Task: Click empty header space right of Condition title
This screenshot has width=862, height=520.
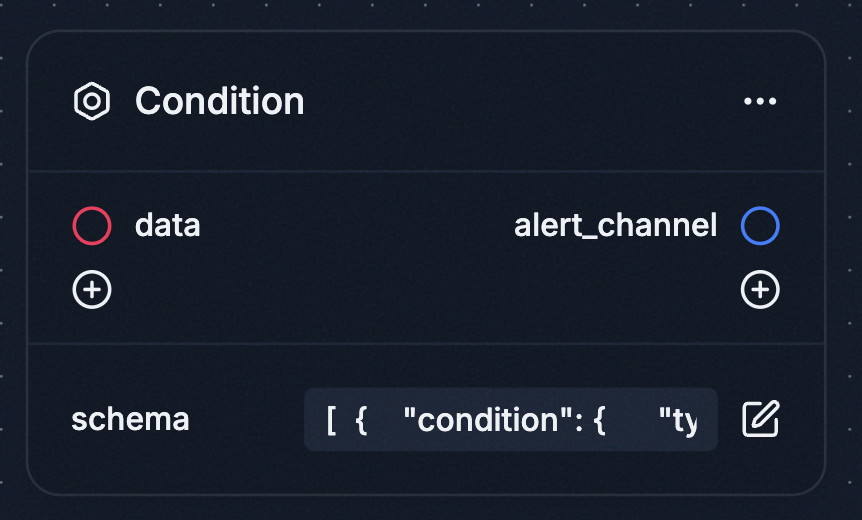Action: coord(520,101)
